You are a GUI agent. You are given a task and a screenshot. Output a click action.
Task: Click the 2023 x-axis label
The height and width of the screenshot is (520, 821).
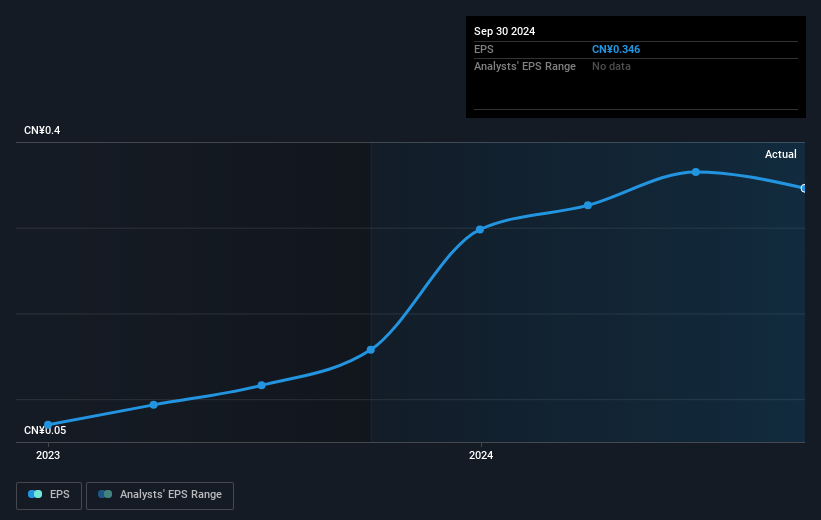click(48, 455)
